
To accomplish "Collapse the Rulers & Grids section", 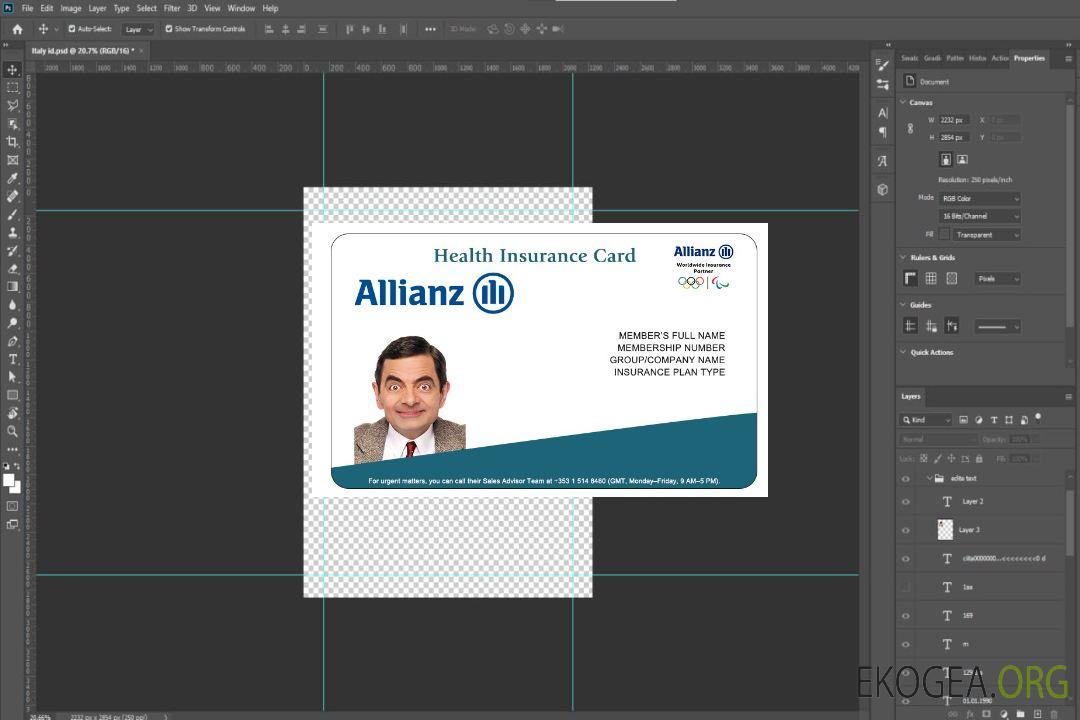I will [903, 257].
